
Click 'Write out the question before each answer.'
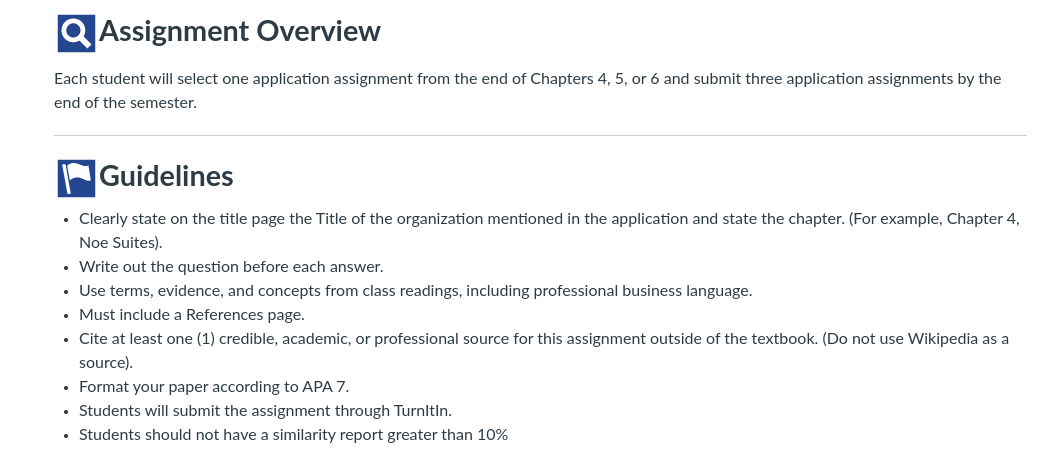pos(231,267)
